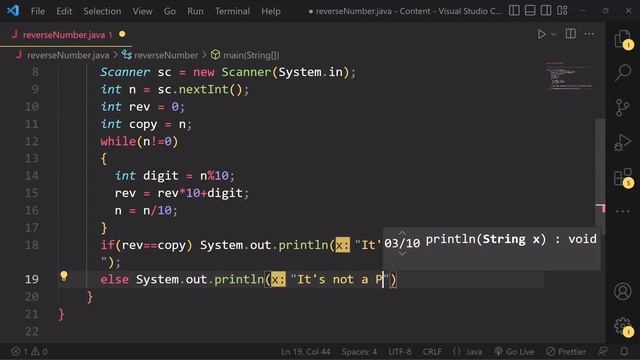This screenshot has width=640, height=360.
Task: Open the Explorer view in activity bar
Action: tap(623, 39)
